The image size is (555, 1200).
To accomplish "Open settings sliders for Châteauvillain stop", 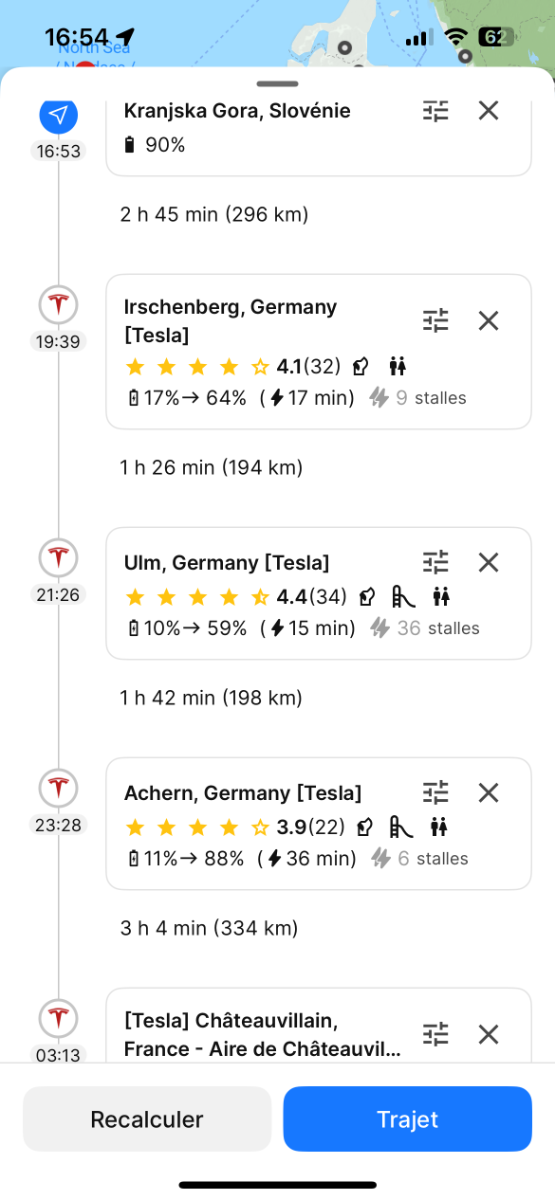I will [436, 1034].
